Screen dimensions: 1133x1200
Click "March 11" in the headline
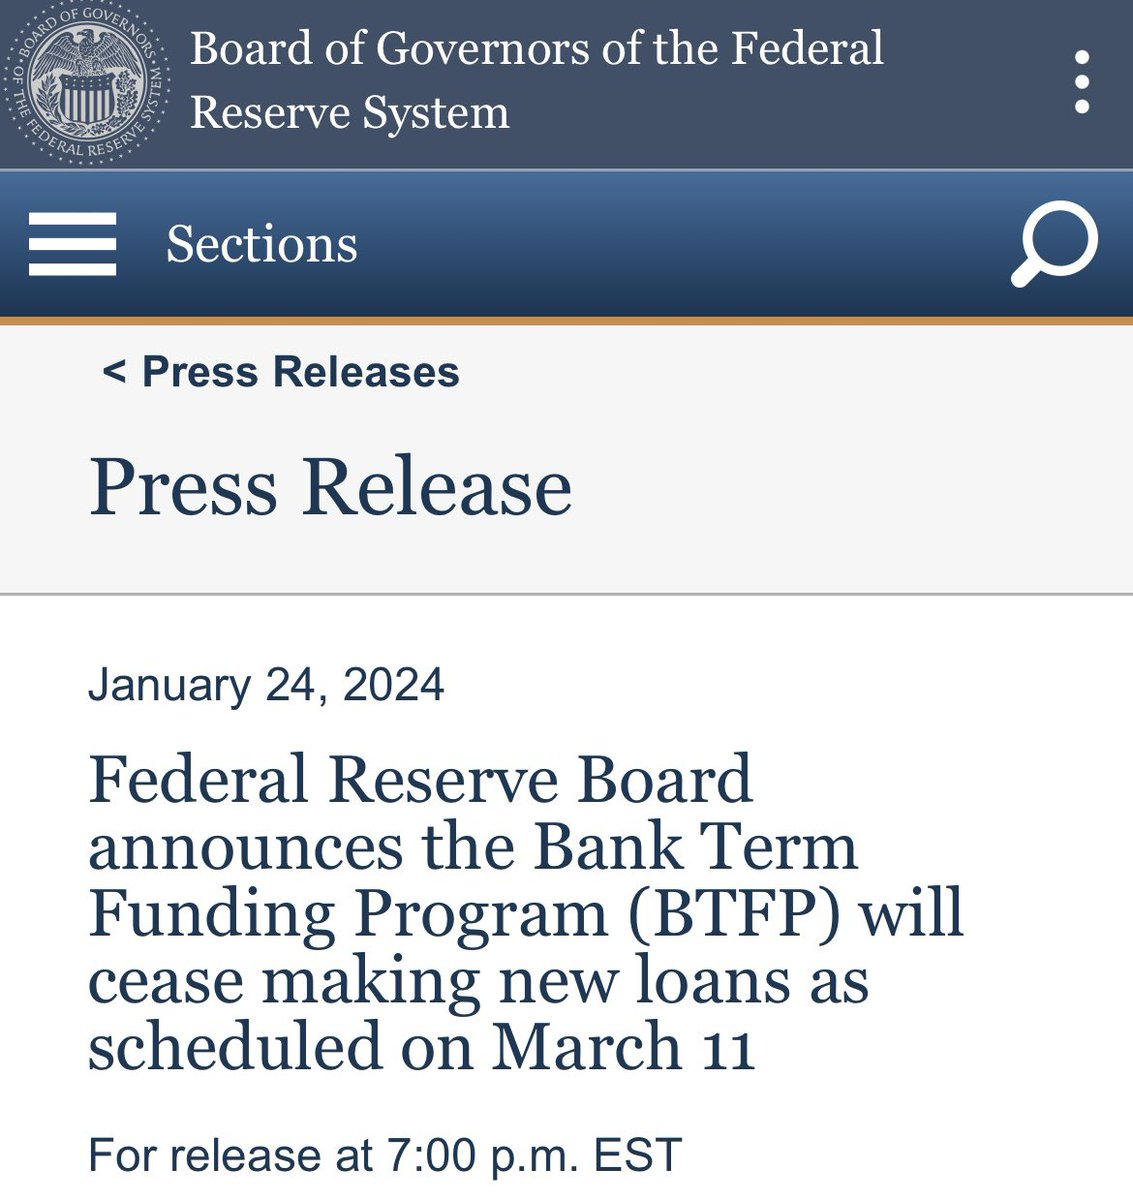[x=622, y=1047]
